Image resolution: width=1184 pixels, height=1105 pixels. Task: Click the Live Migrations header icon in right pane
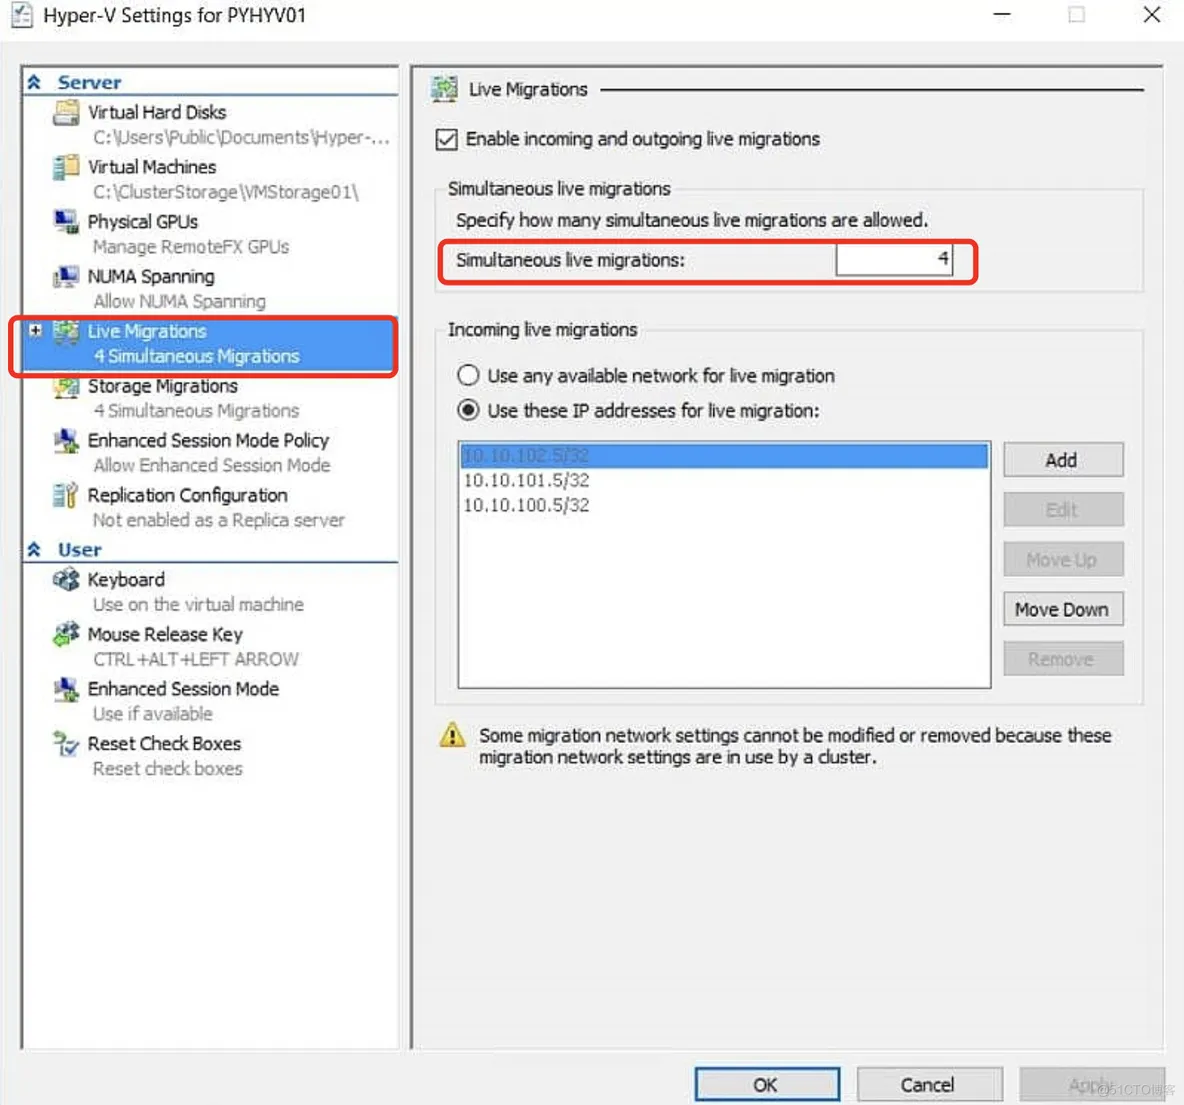(x=444, y=89)
